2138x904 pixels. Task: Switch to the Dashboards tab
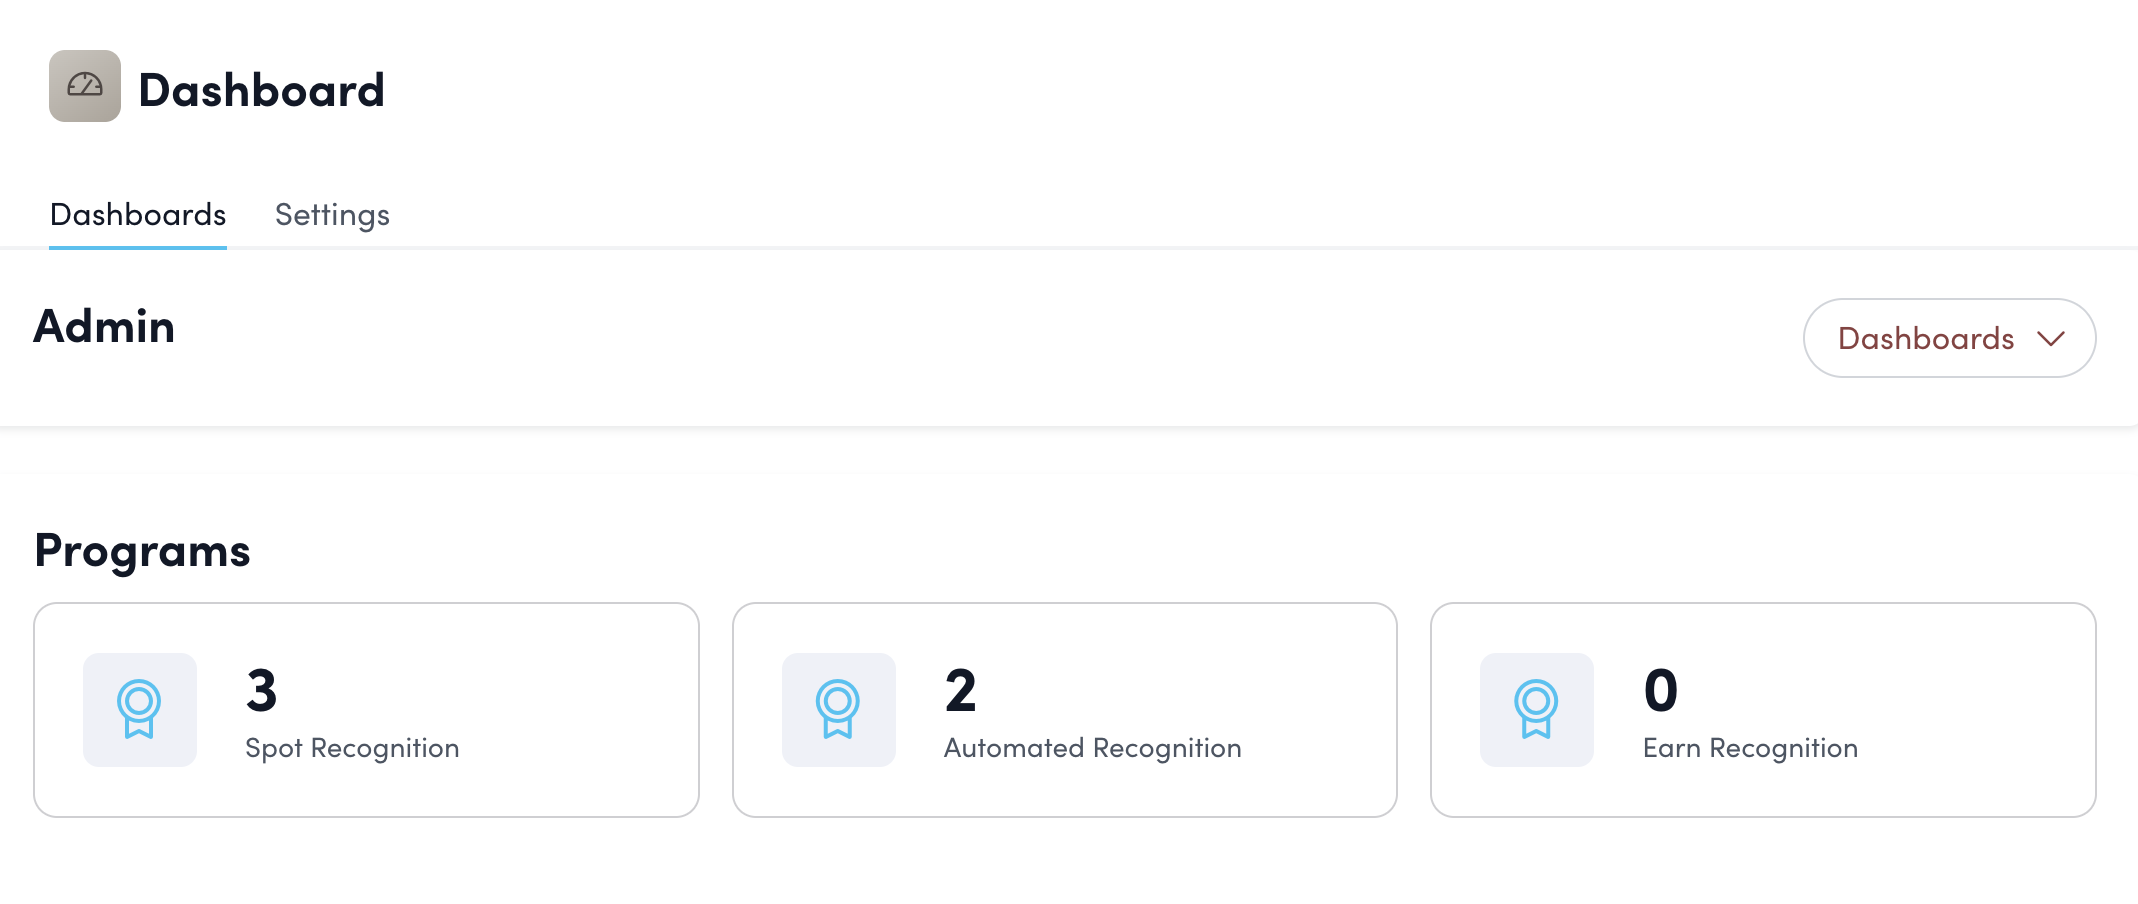click(138, 215)
